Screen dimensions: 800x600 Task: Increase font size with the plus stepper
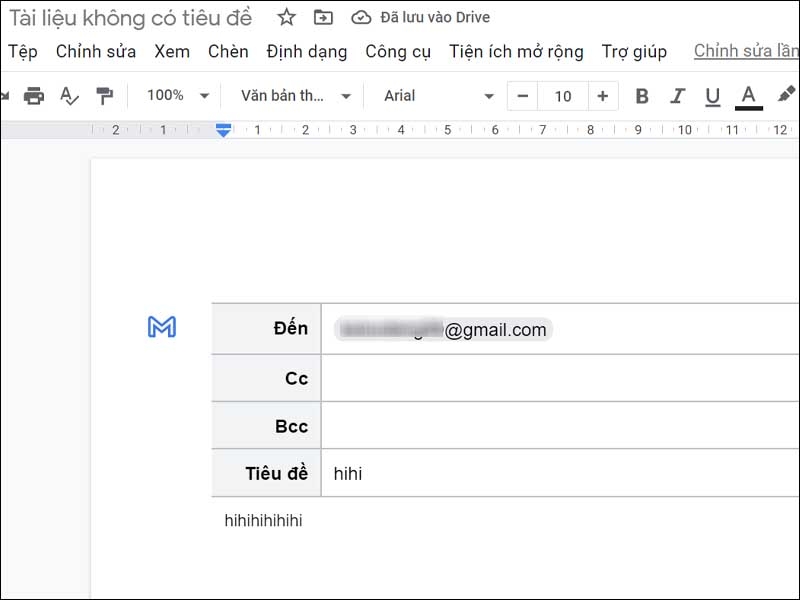coord(601,96)
